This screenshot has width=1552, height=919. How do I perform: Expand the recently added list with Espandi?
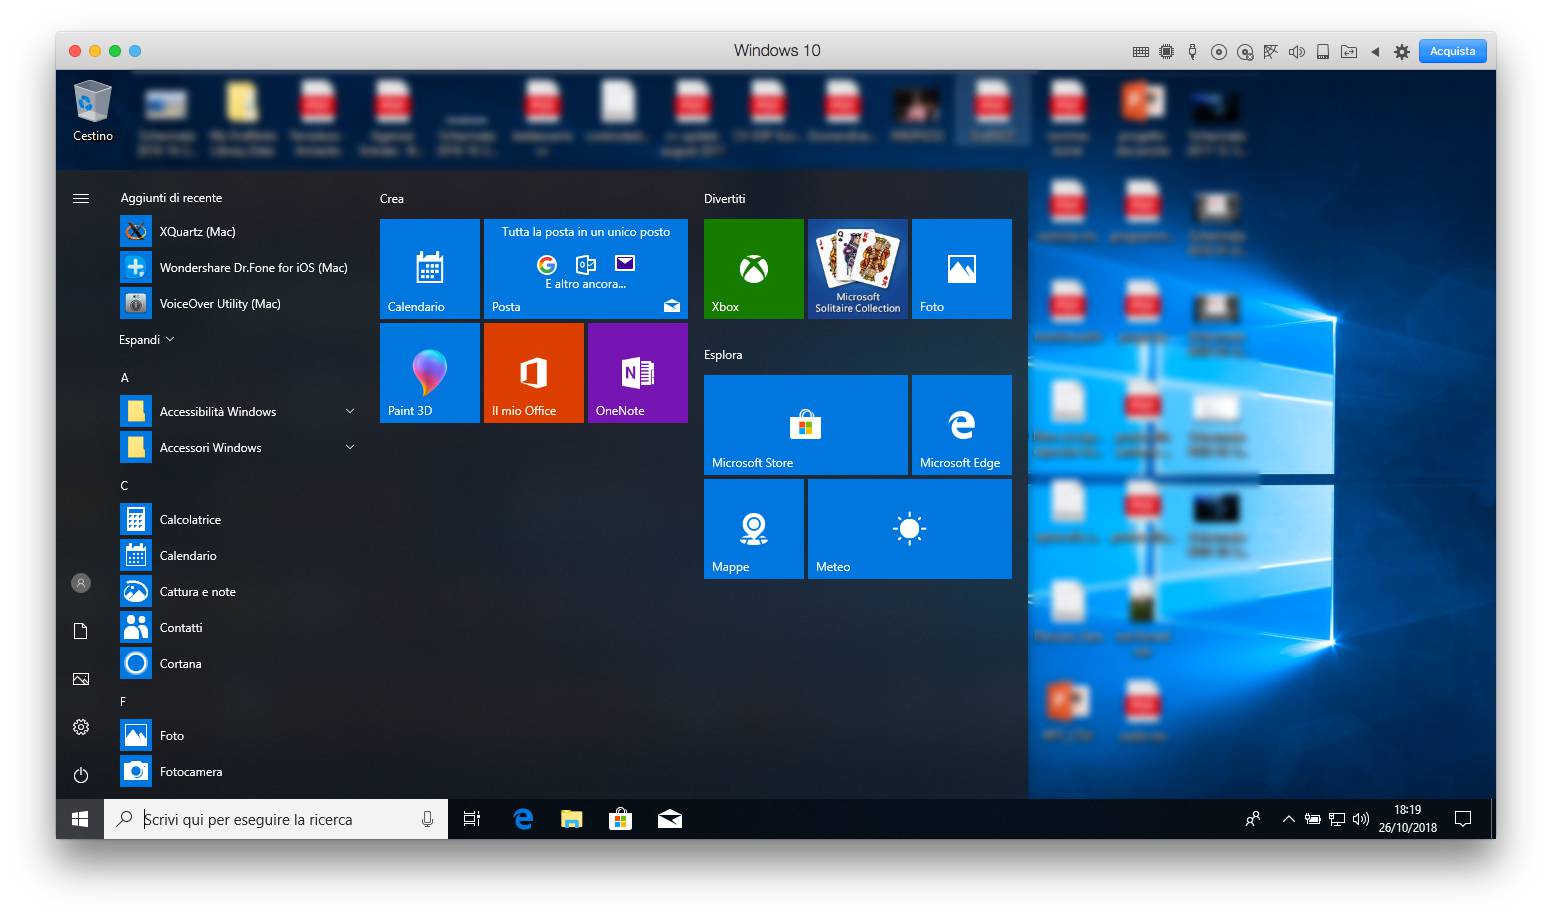click(147, 340)
